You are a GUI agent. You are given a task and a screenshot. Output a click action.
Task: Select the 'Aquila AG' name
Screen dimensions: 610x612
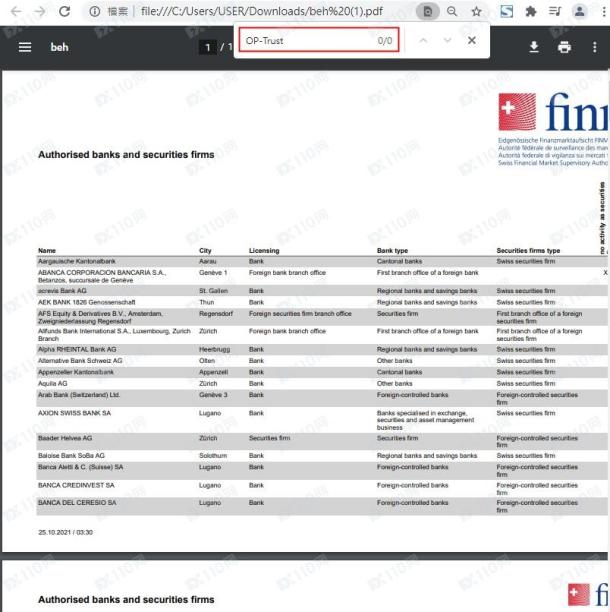pos(52,383)
